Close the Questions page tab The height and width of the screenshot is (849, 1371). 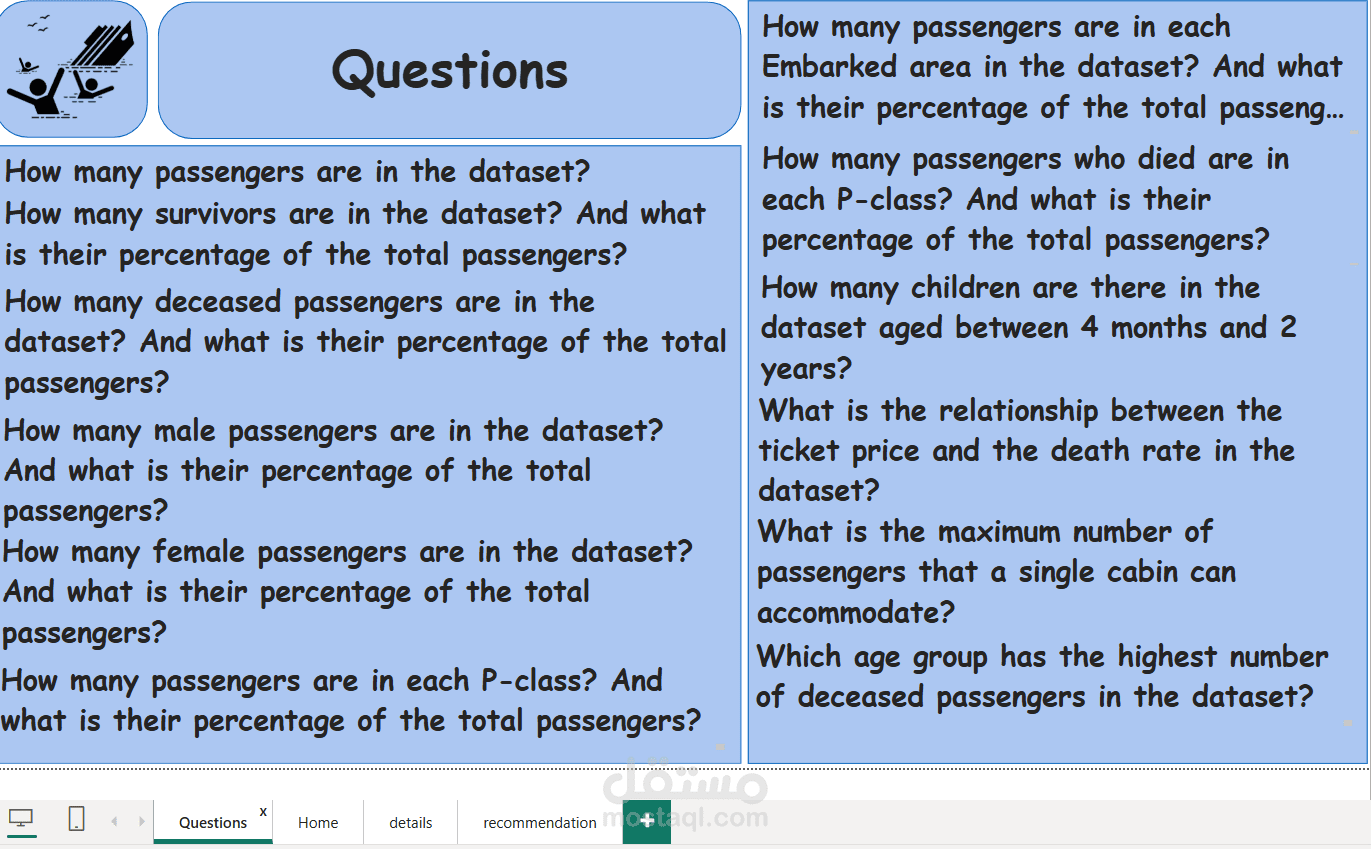click(x=263, y=811)
